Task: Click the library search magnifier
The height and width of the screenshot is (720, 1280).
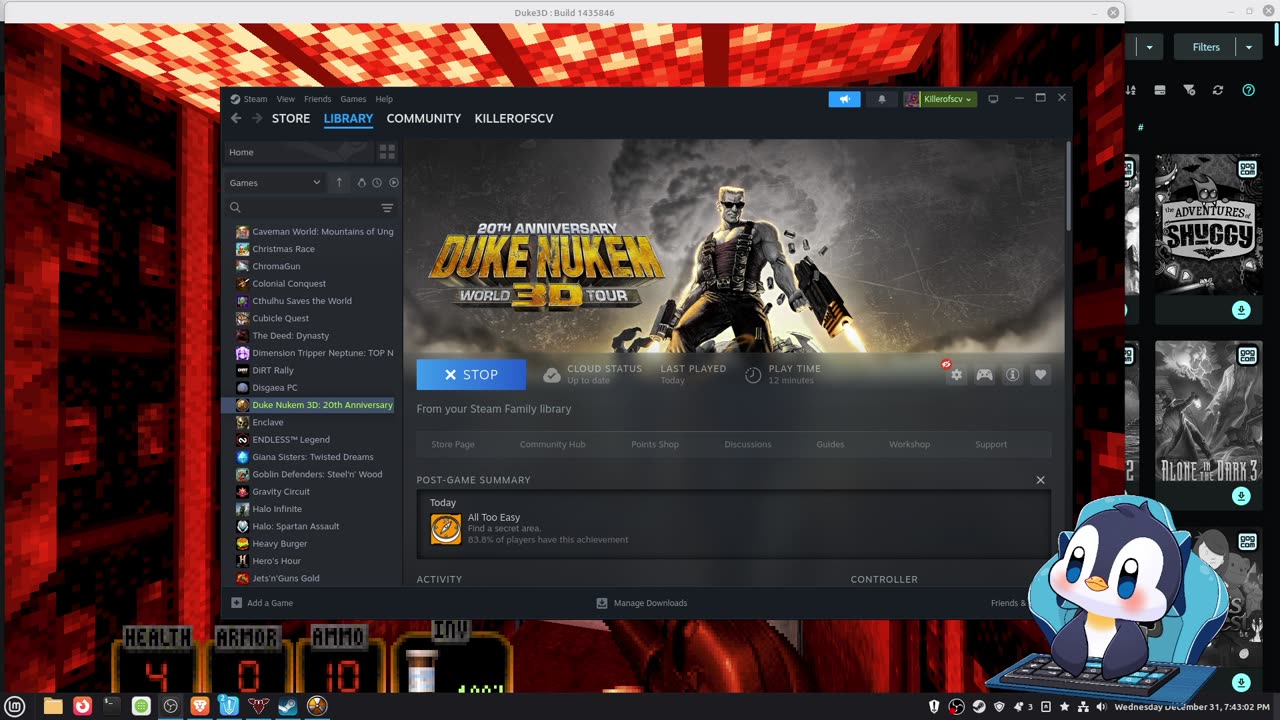Action: (x=235, y=208)
